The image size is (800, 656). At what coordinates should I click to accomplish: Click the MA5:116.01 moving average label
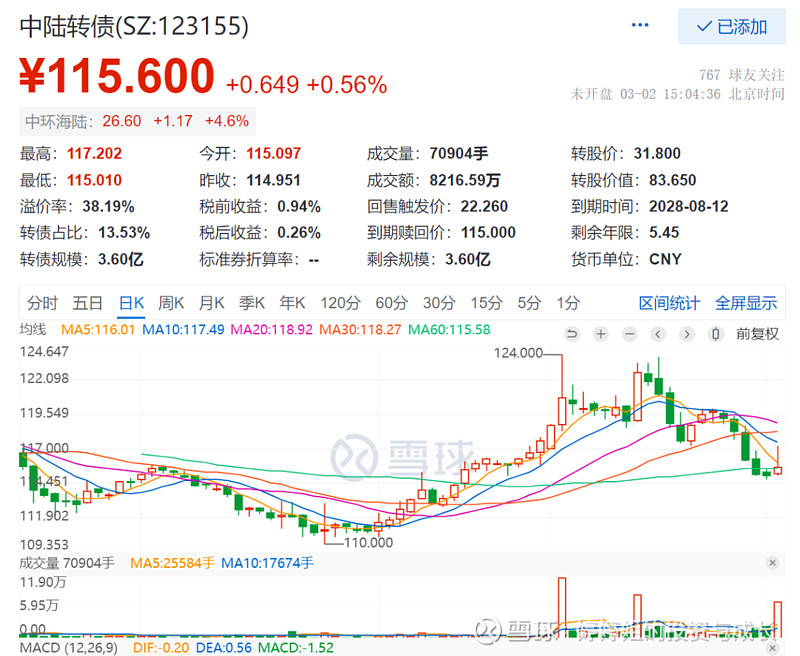(x=98, y=330)
